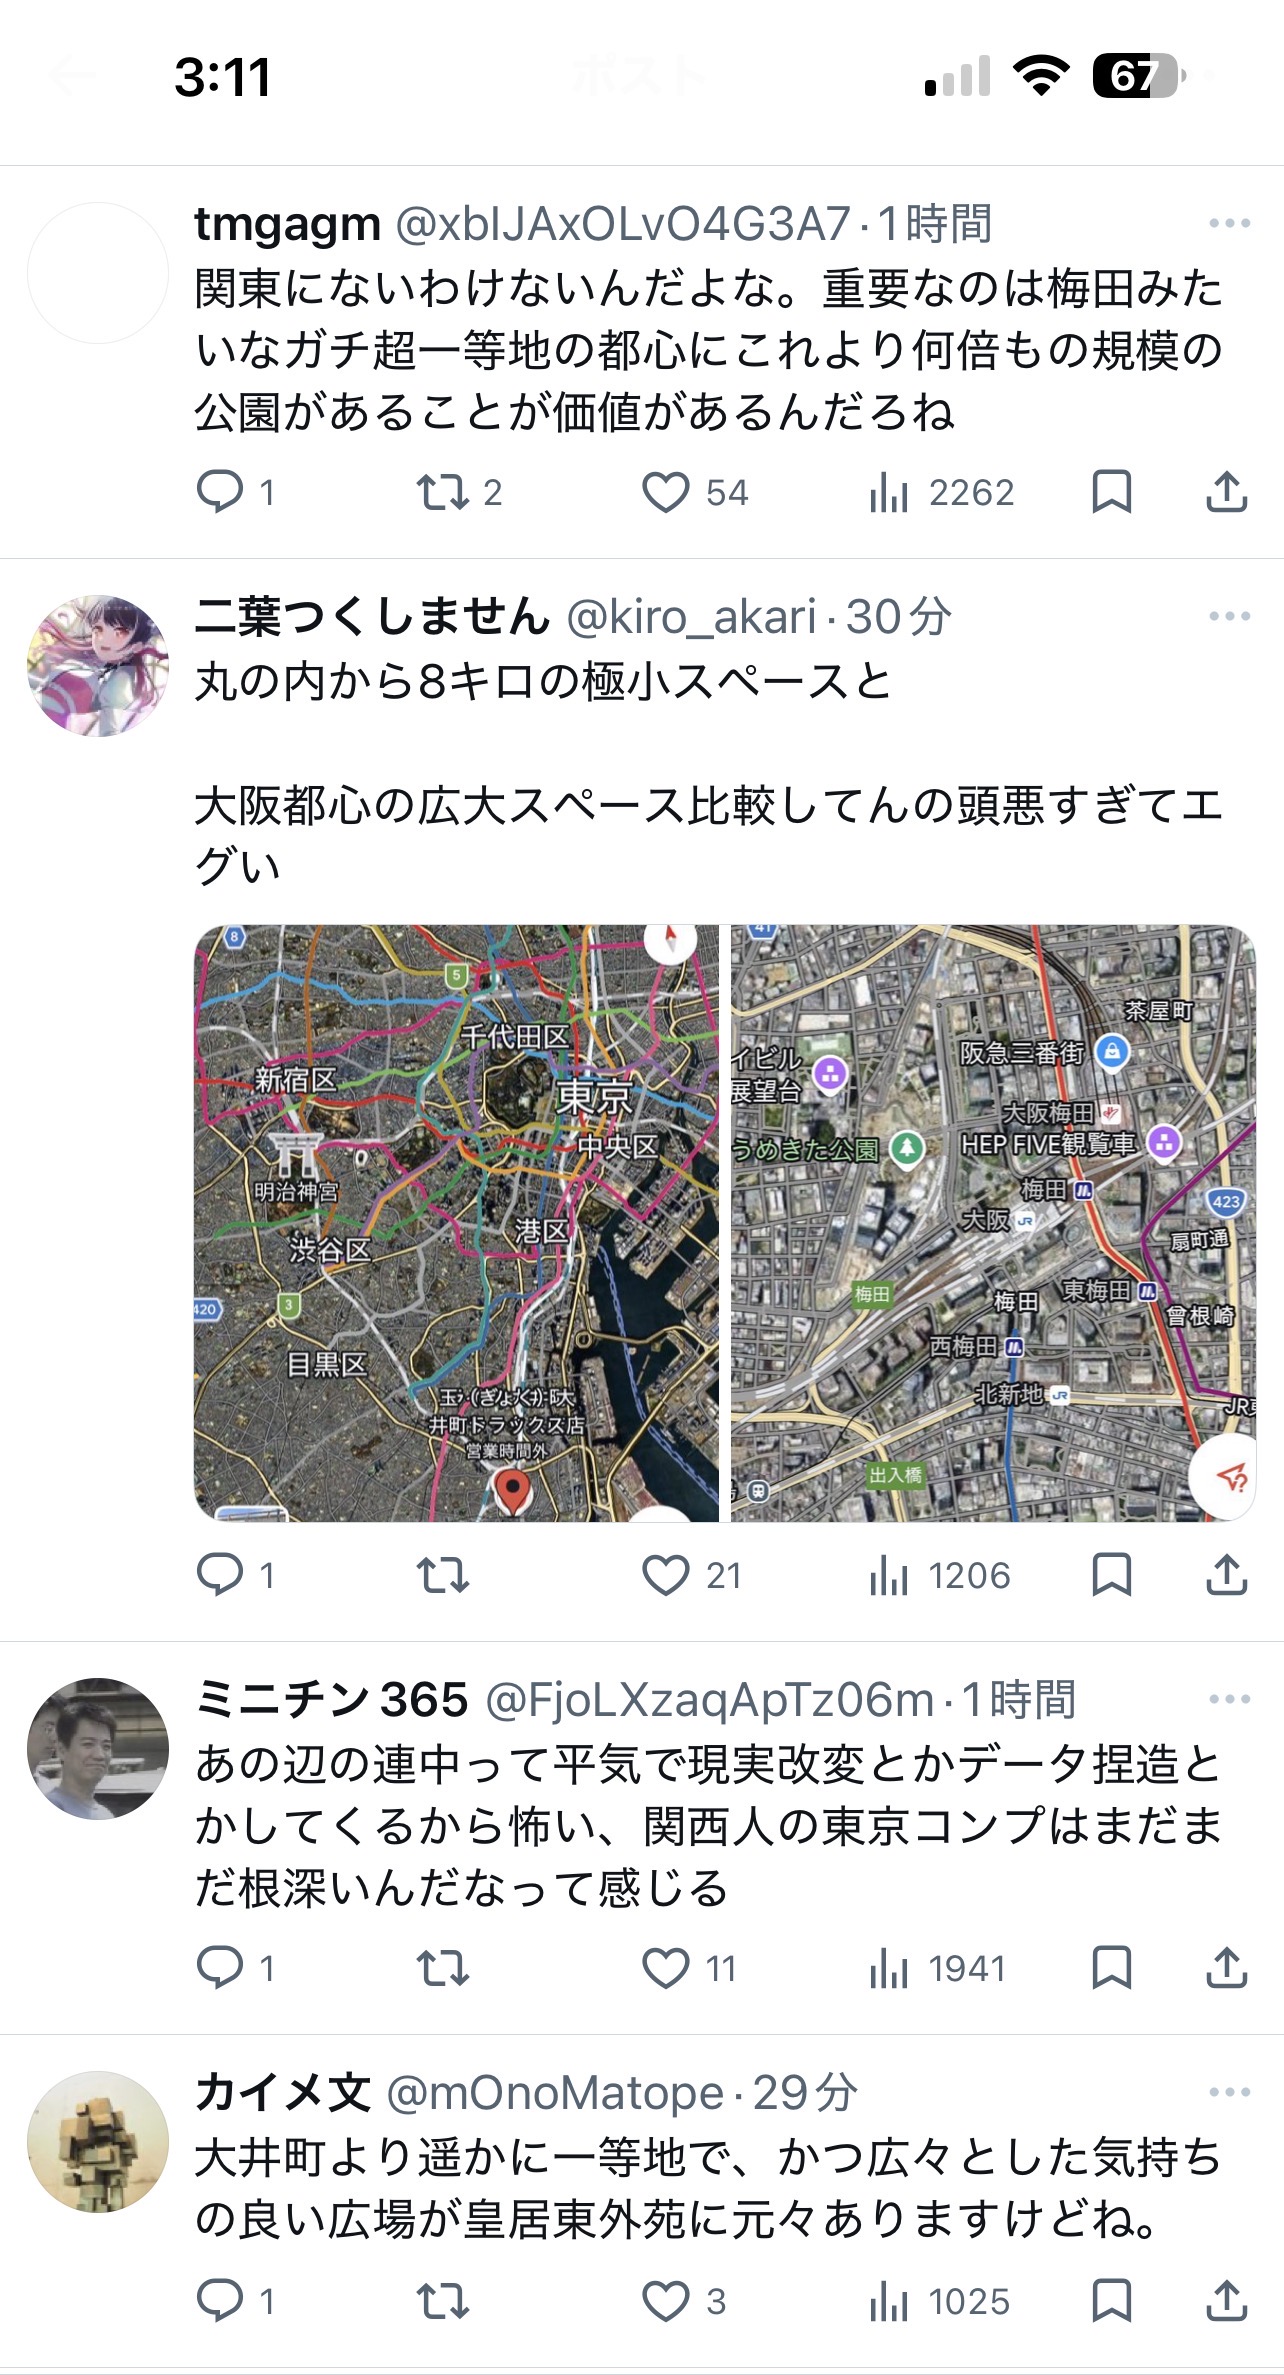1284x2375 pixels.
Task: Bookmark tmgagm's post
Action: [x=1111, y=492]
